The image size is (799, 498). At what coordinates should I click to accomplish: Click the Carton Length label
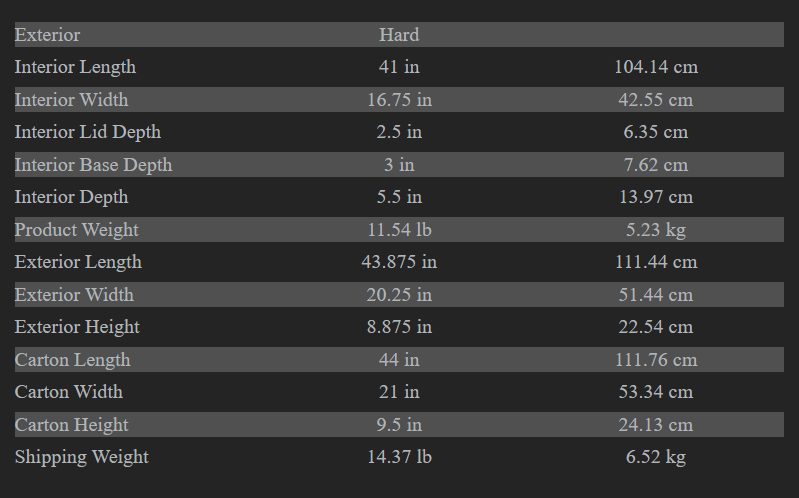(x=72, y=360)
